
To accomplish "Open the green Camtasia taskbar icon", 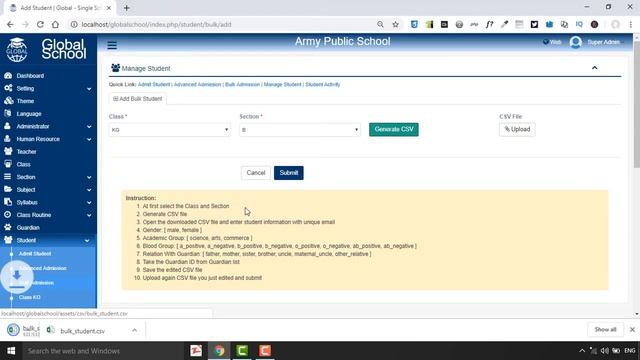I will click(242, 351).
